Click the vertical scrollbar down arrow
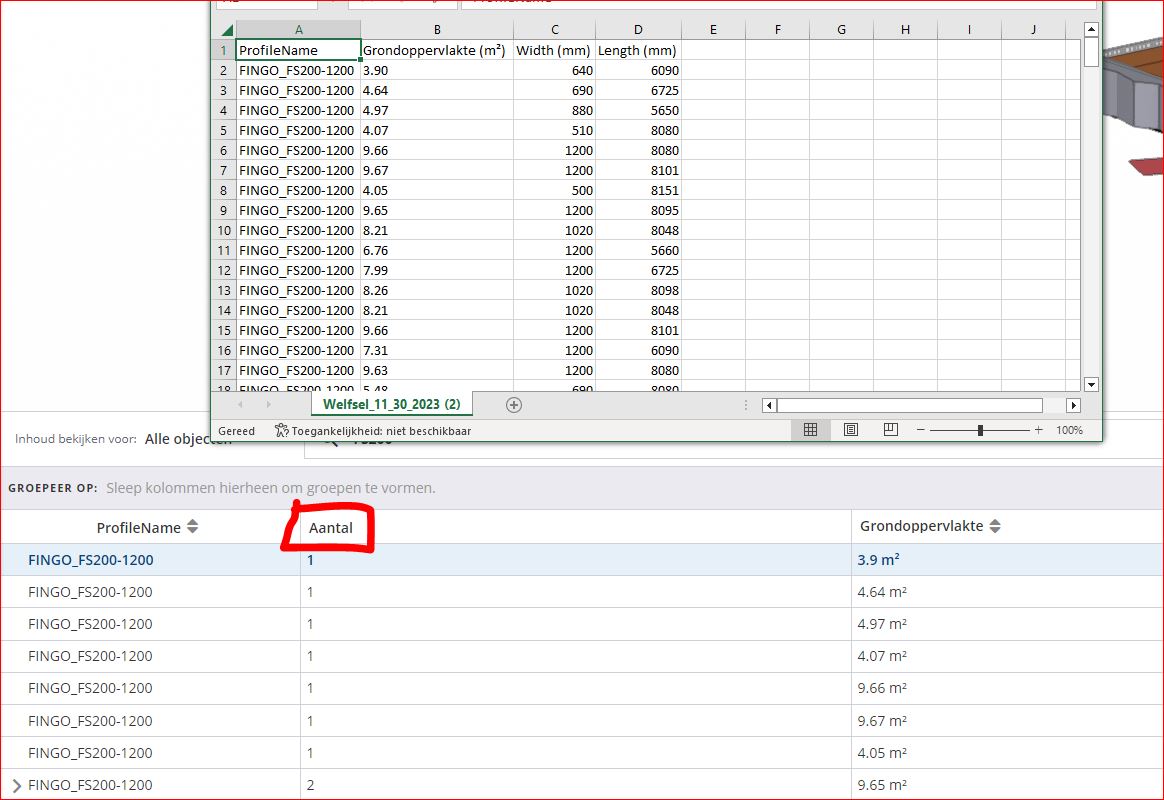The width and height of the screenshot is (1164, 800). (1091, 384)
